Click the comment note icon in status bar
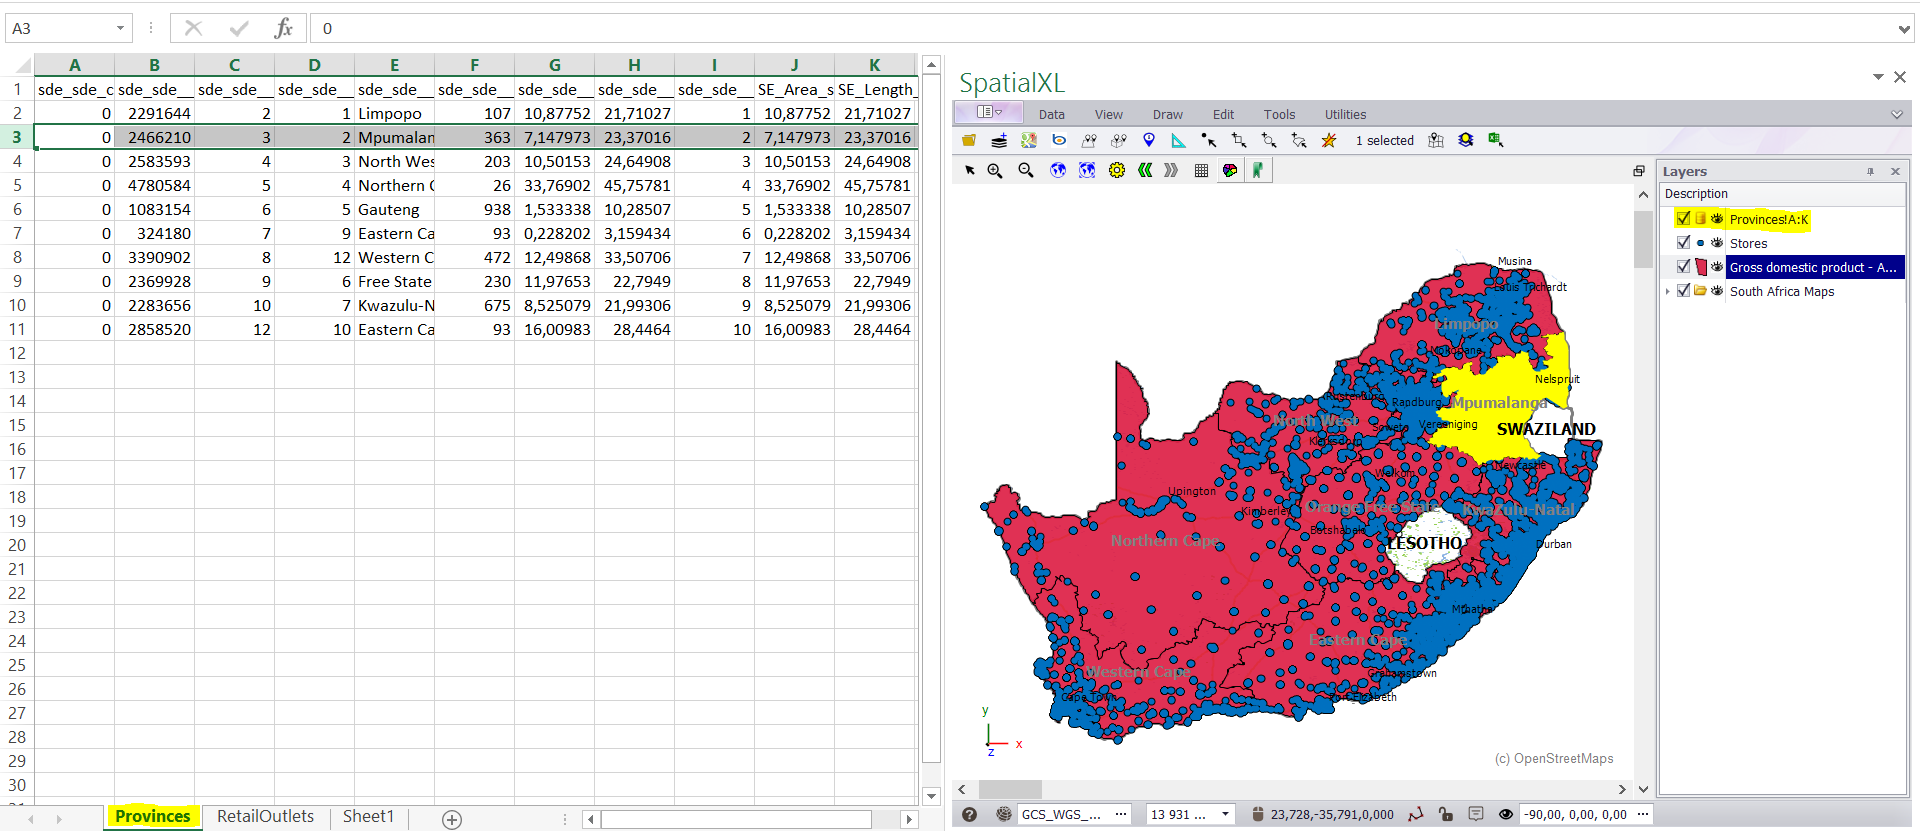The width and height of the screenshot is (1920, 831). point(1476,814)
